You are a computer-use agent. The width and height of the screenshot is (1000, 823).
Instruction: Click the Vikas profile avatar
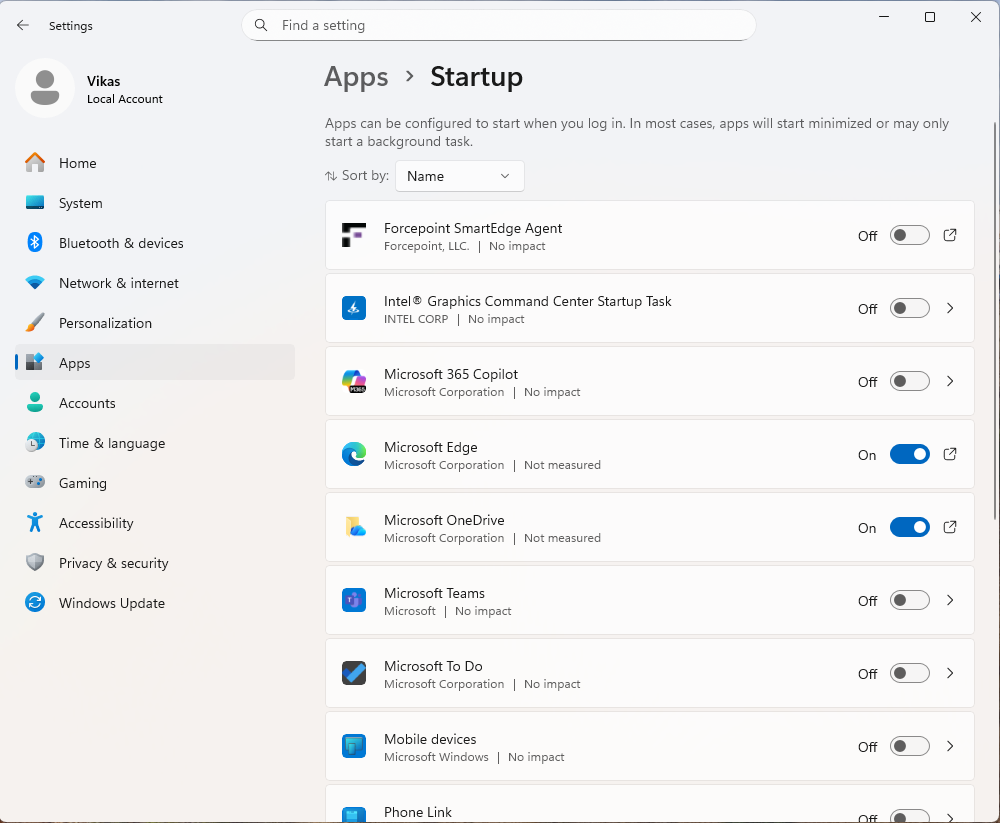(44, 88)
